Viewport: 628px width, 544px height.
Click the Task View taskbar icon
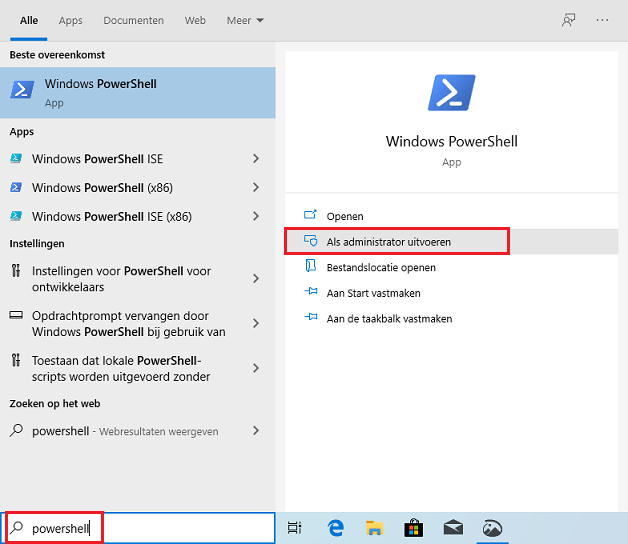(x=294, y=528)
